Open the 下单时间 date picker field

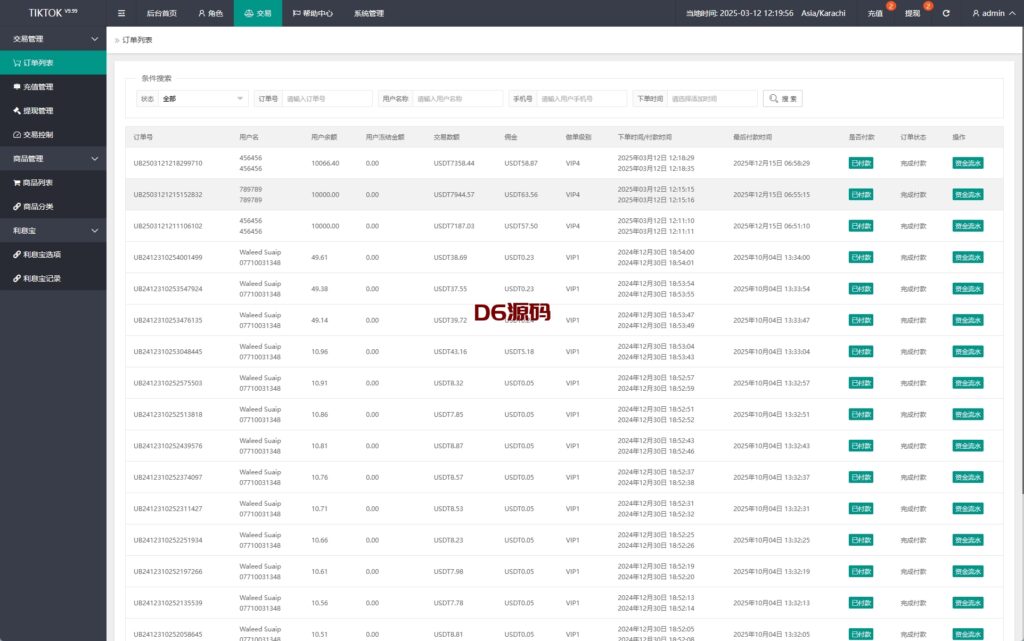(712, 99)
